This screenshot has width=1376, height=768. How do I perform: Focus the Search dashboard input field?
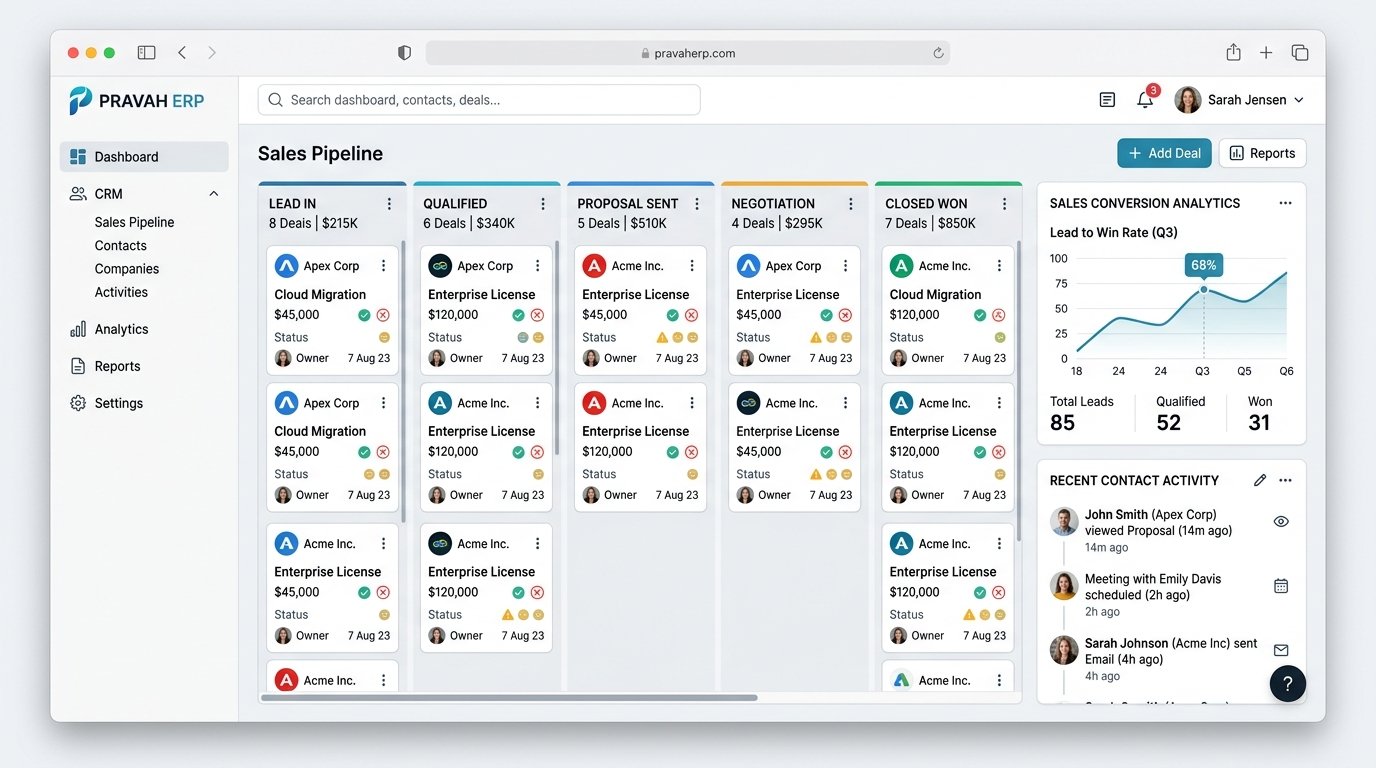[479, 100]
